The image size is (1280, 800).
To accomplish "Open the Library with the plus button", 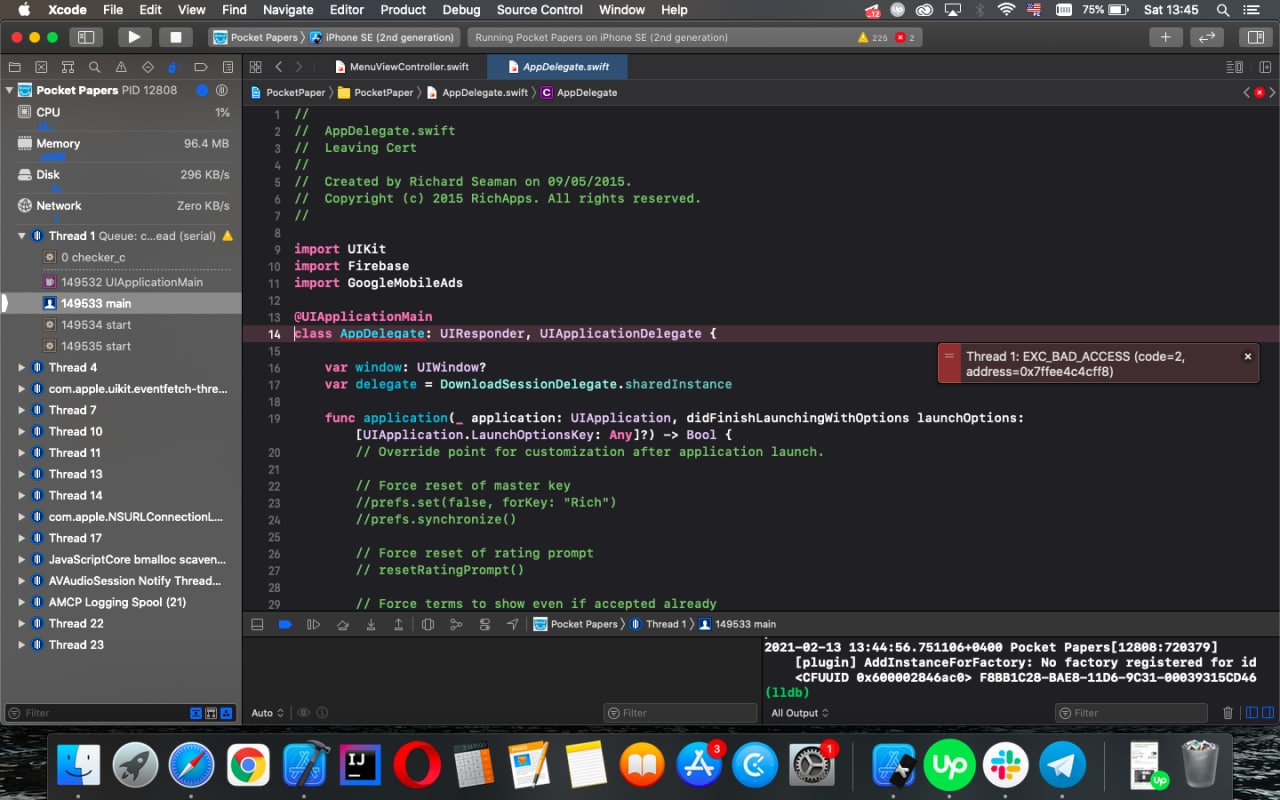I will point(1165,37).
